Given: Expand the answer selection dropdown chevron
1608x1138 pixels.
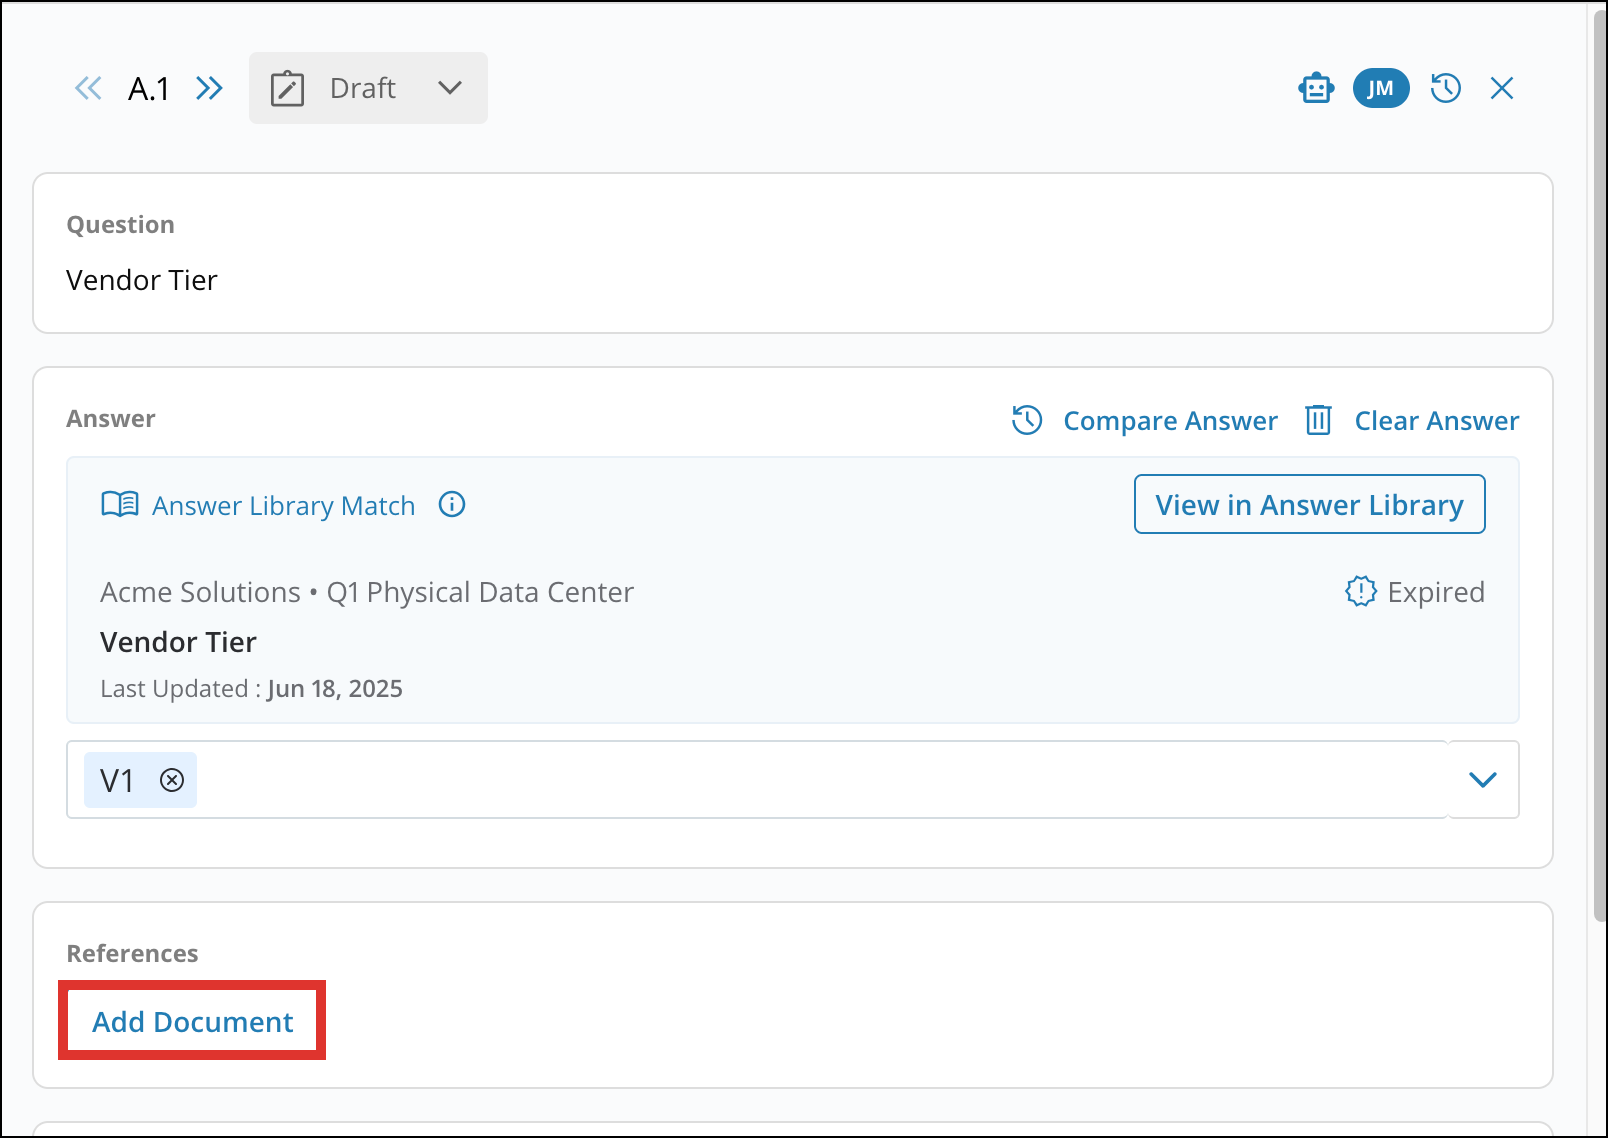Looking at the screenshot, I should pos(1482,780).
